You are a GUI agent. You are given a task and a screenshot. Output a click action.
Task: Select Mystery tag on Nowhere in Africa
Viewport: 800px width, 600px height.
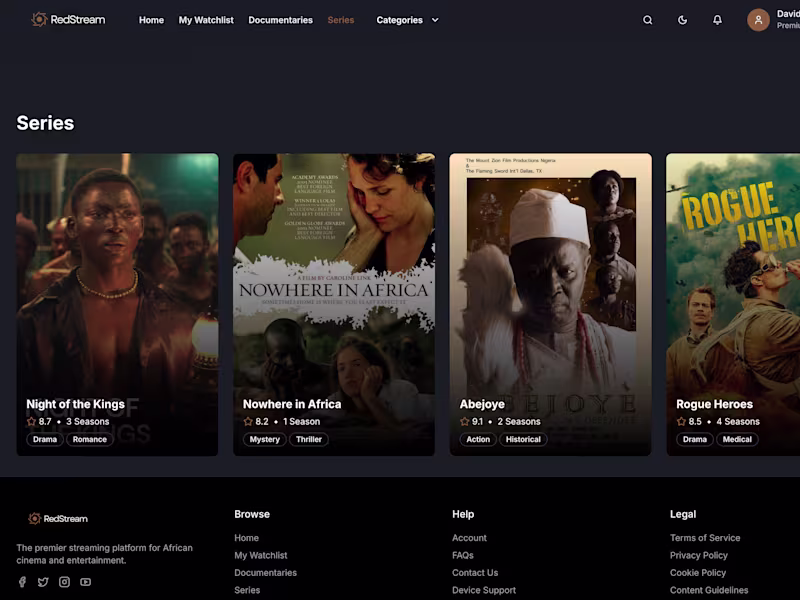[x=265, y=439]
